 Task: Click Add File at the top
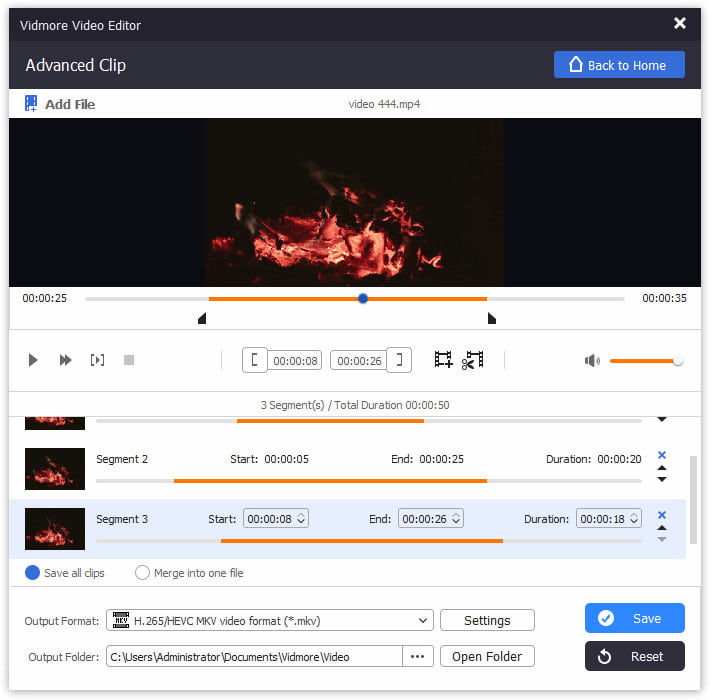(x=60, y=104)
